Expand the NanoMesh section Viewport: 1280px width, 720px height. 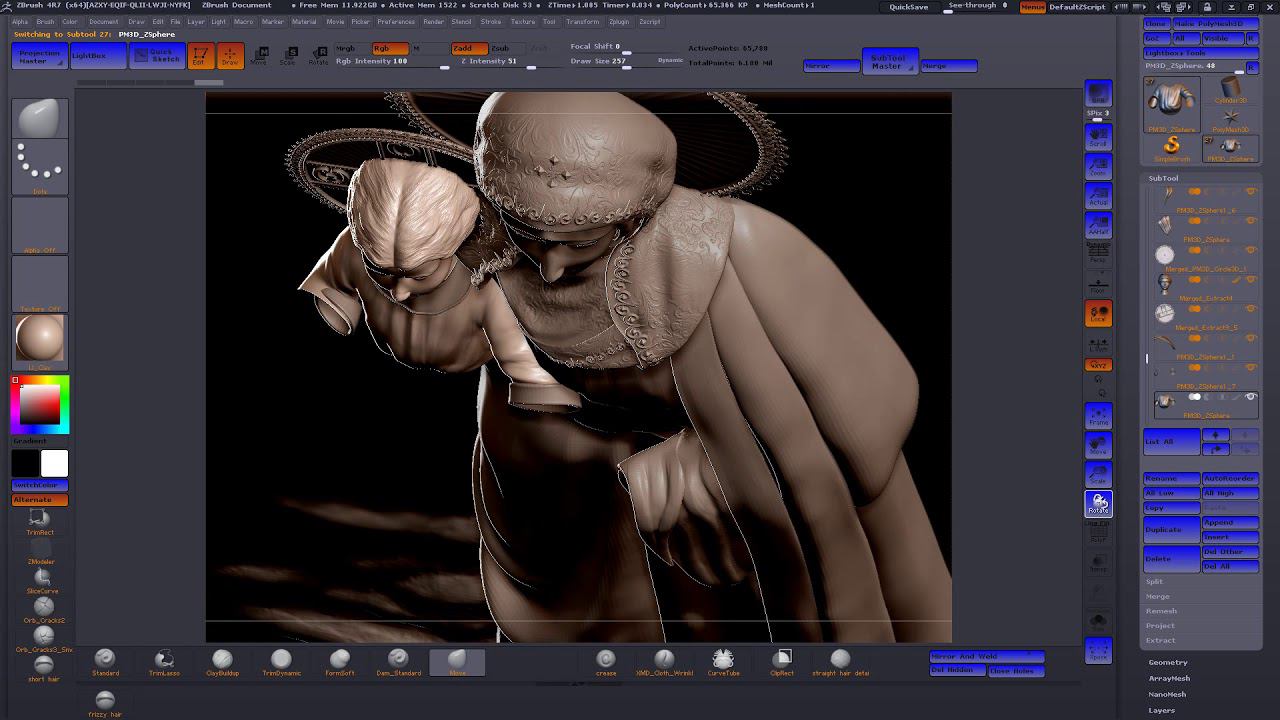tap(1167, 694)
